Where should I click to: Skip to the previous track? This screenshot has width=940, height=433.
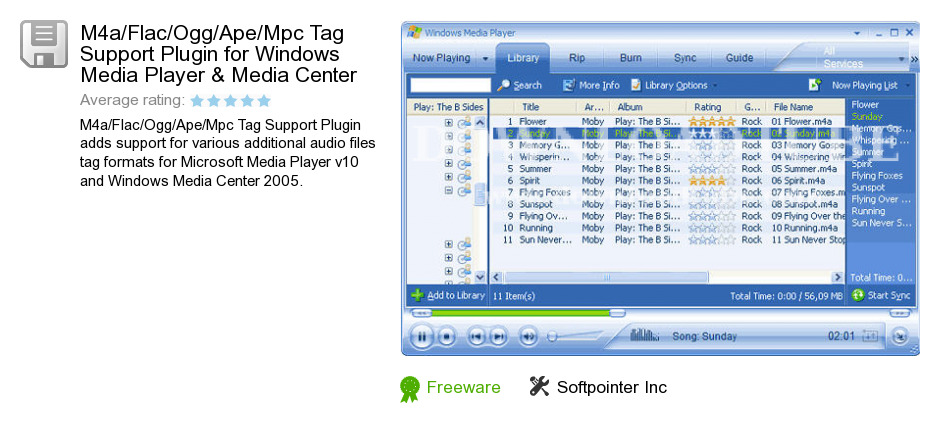(476, 336)
